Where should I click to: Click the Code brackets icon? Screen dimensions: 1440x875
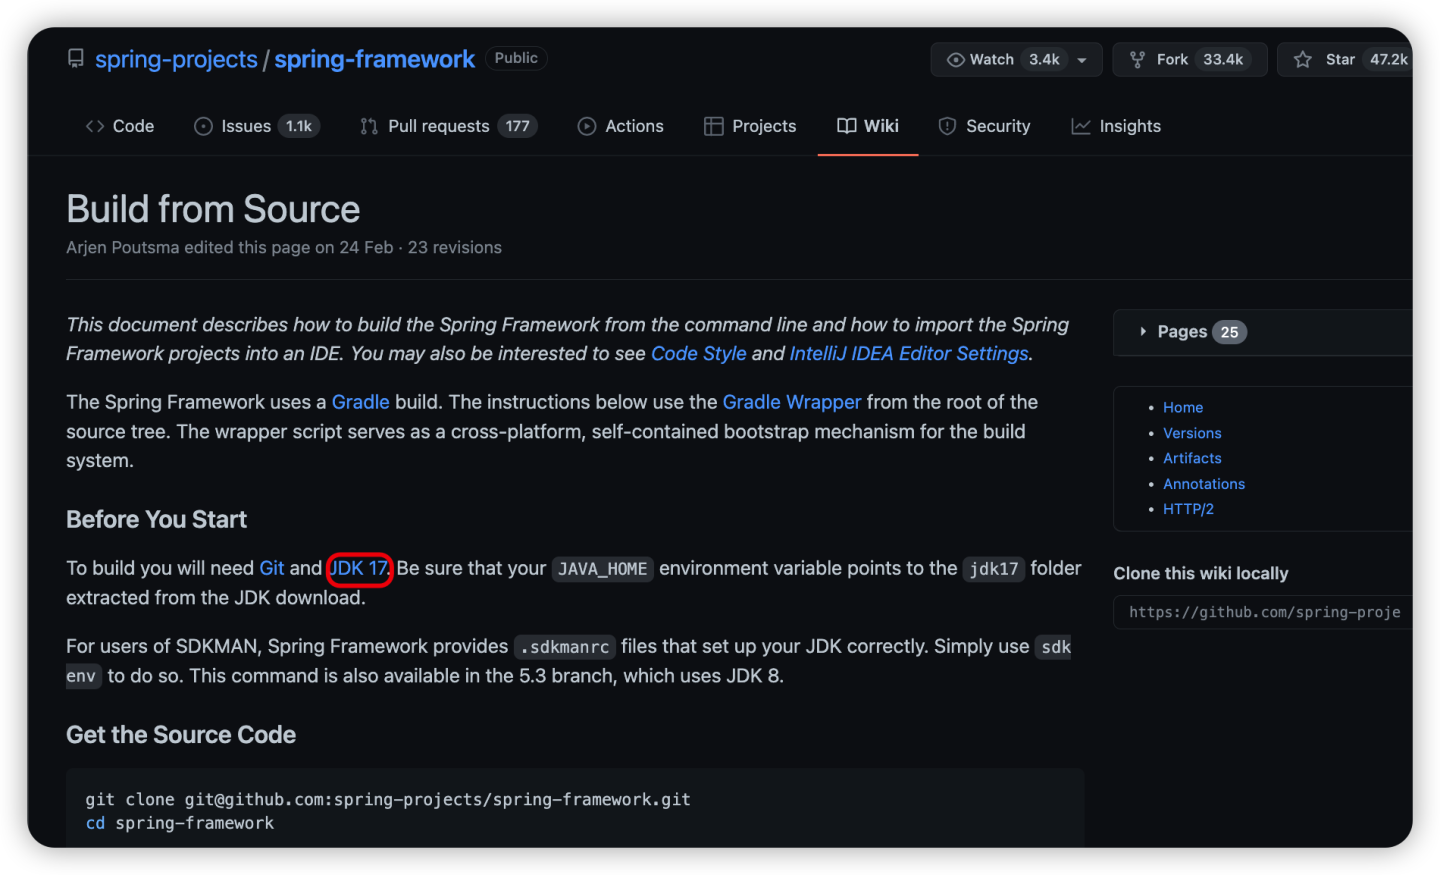coord(95,126)
